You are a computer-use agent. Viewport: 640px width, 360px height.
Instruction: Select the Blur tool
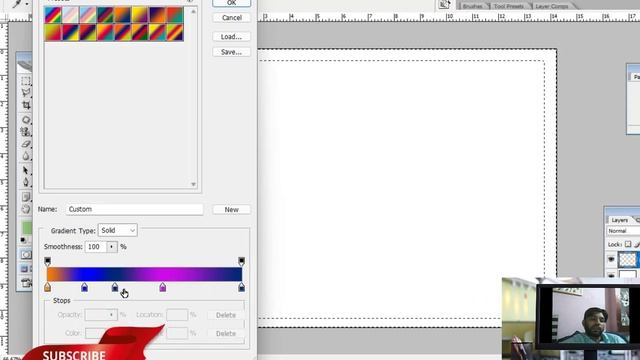click(26, 156)
